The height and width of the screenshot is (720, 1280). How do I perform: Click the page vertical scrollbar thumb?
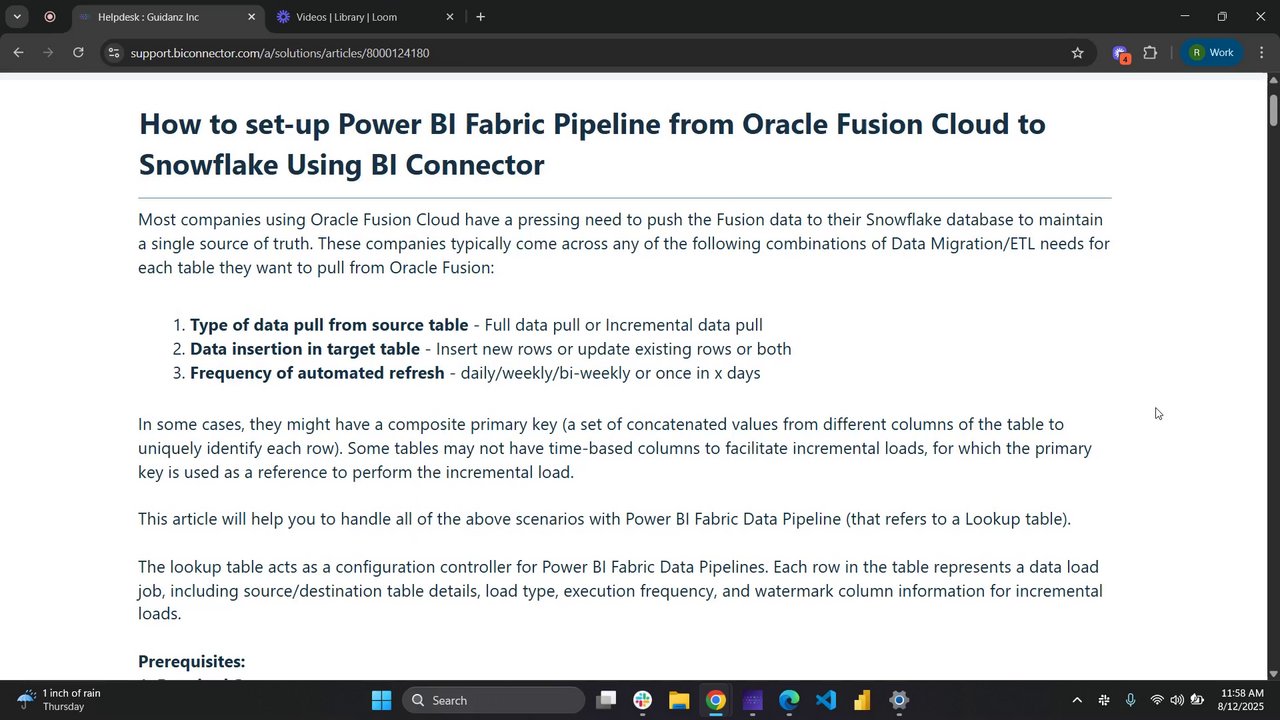coord(1273,110)
